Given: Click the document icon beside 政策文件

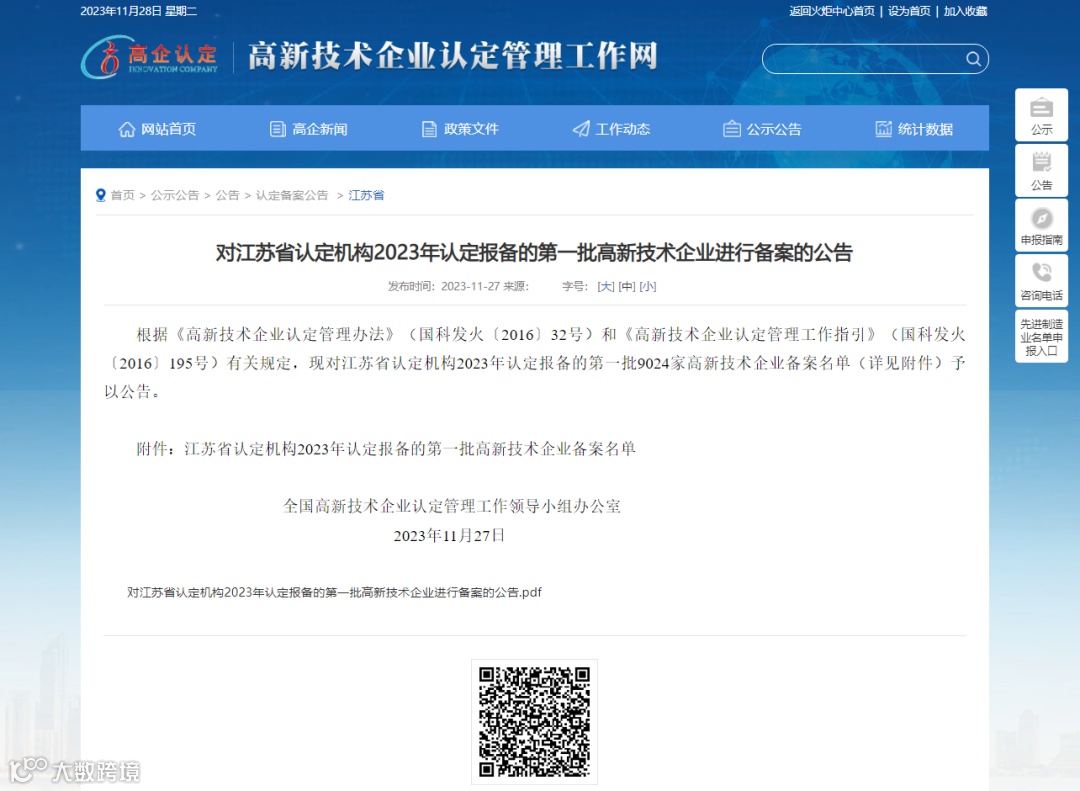Looking at the screenshot, I should 429,129.
